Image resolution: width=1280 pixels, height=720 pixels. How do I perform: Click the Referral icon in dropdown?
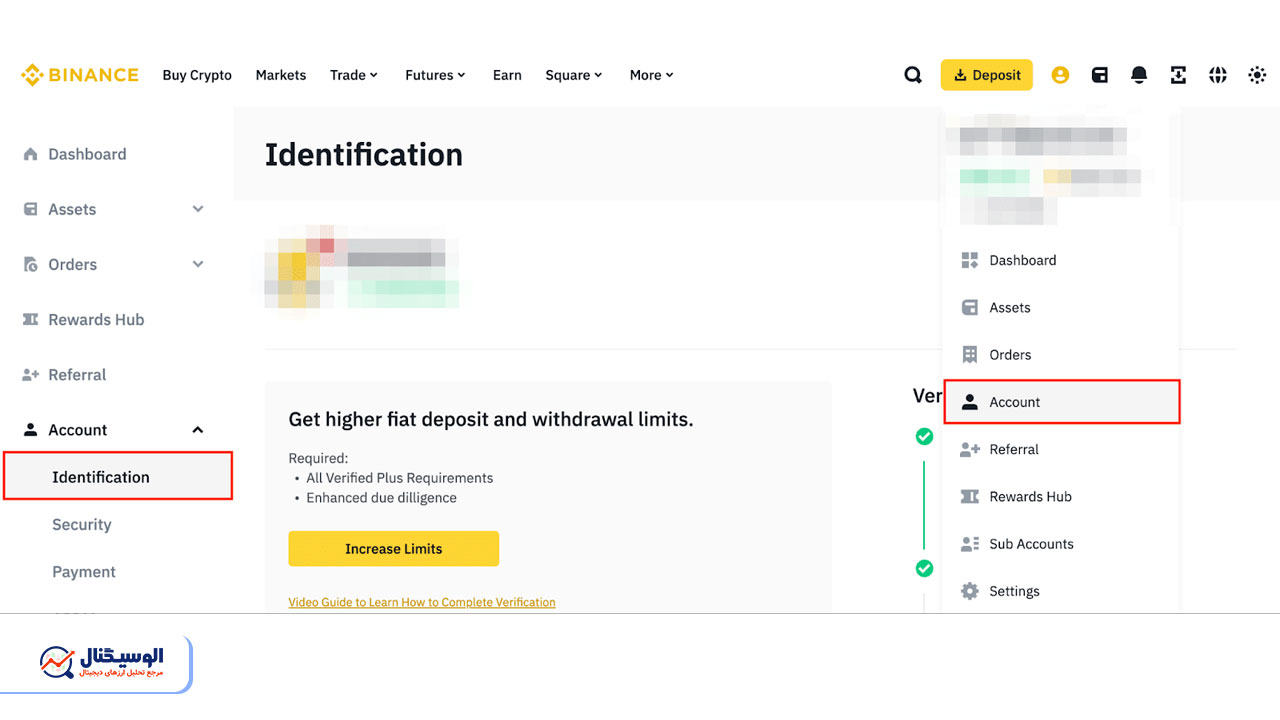[x=969, y=449]
